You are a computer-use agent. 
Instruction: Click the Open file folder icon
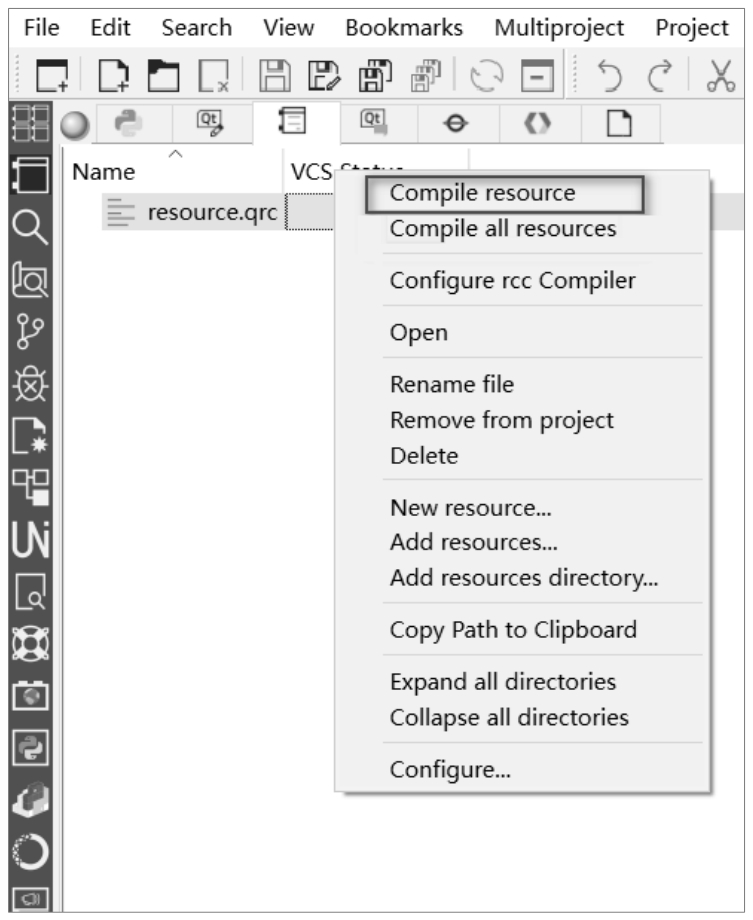(x=163, y=75)
